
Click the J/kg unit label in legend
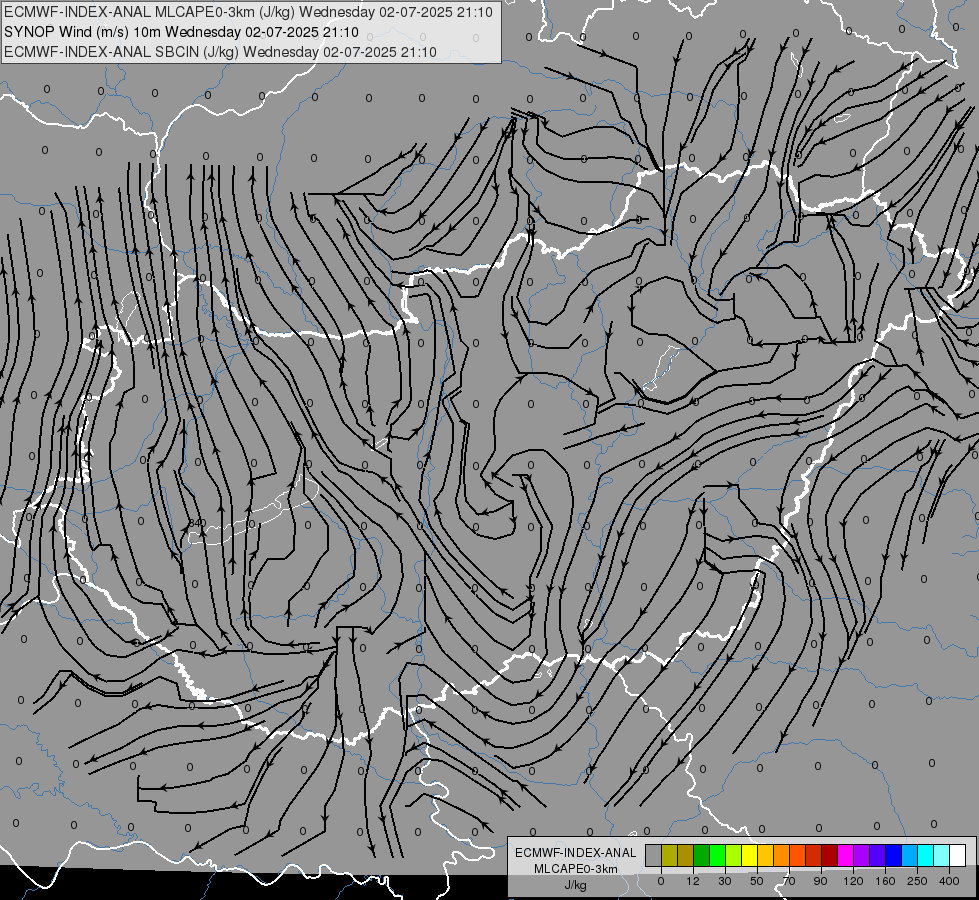(x=575, y=885)
